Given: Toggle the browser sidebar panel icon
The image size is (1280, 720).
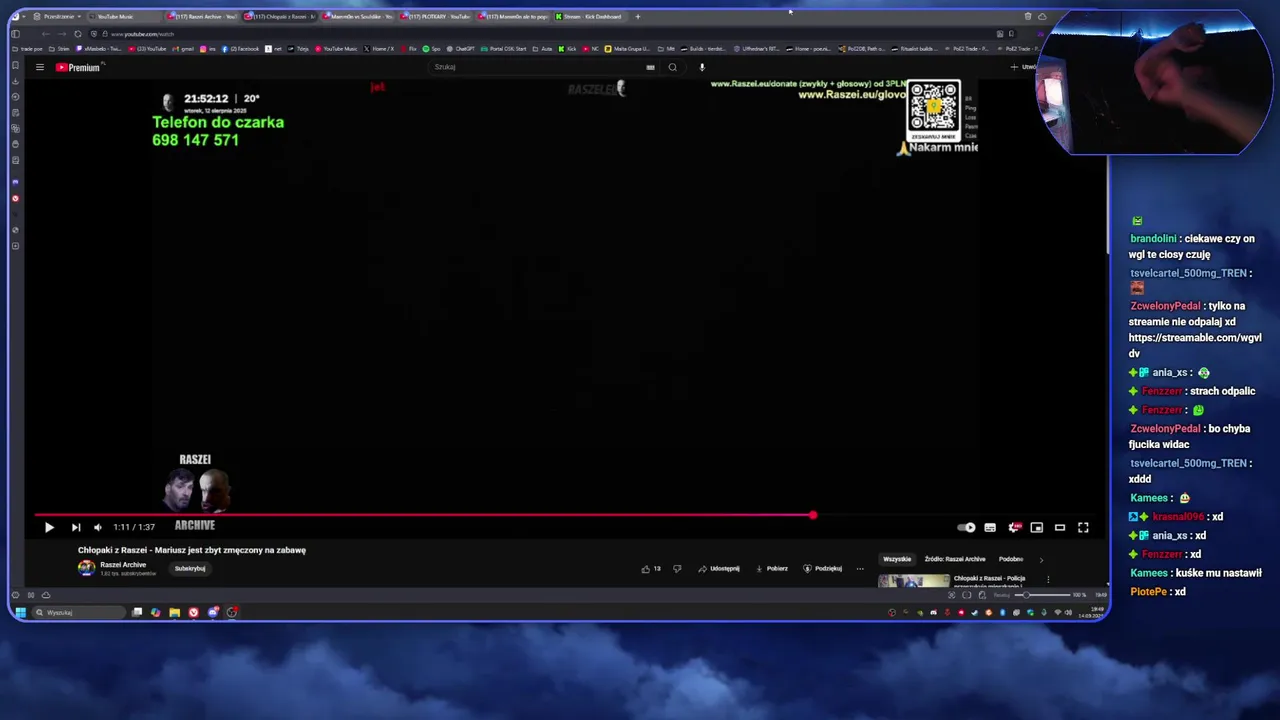Looking at the screenshot, I should pos(15,34).
